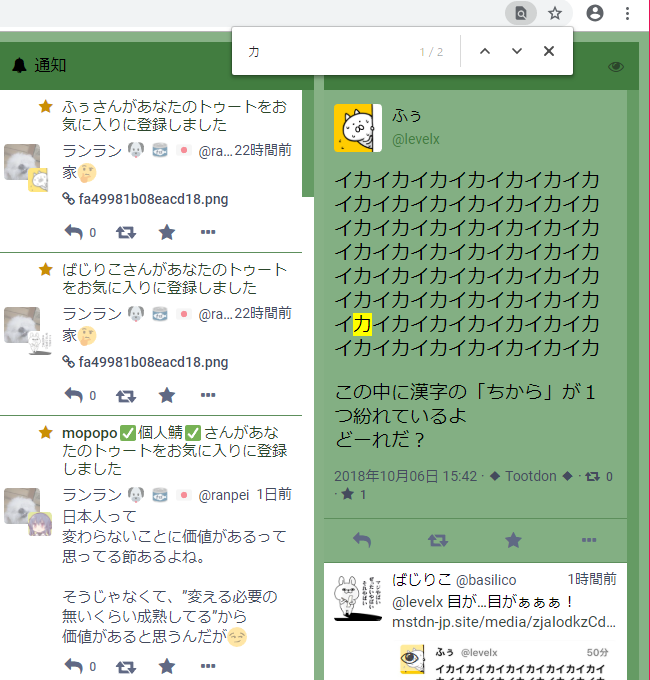Reply to the main ふぅ toot
The image size is (650, 680).
tap(362, 540)
